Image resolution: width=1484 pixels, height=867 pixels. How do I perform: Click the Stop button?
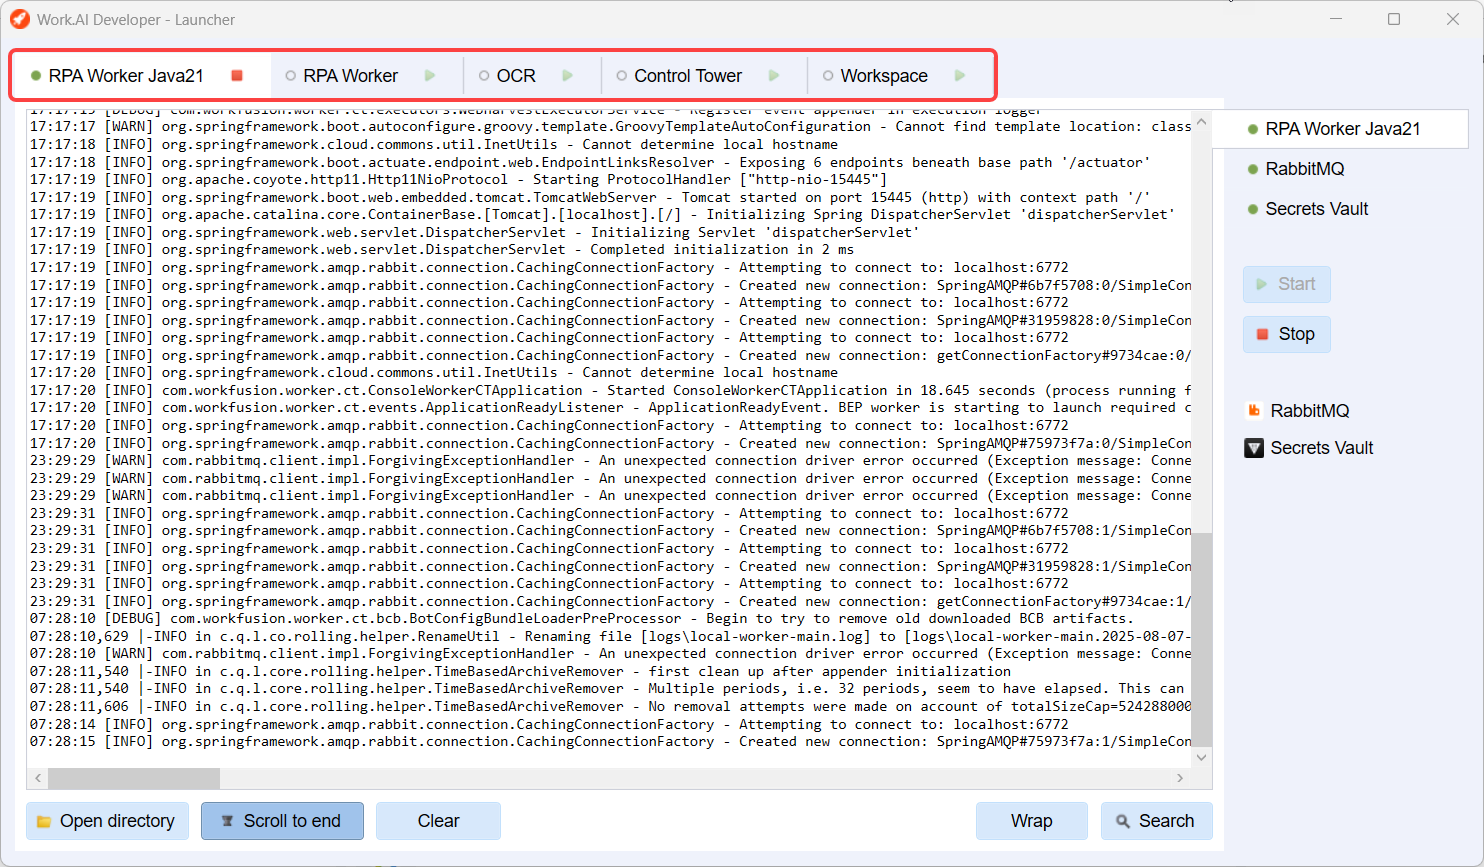click(1287, 334)
